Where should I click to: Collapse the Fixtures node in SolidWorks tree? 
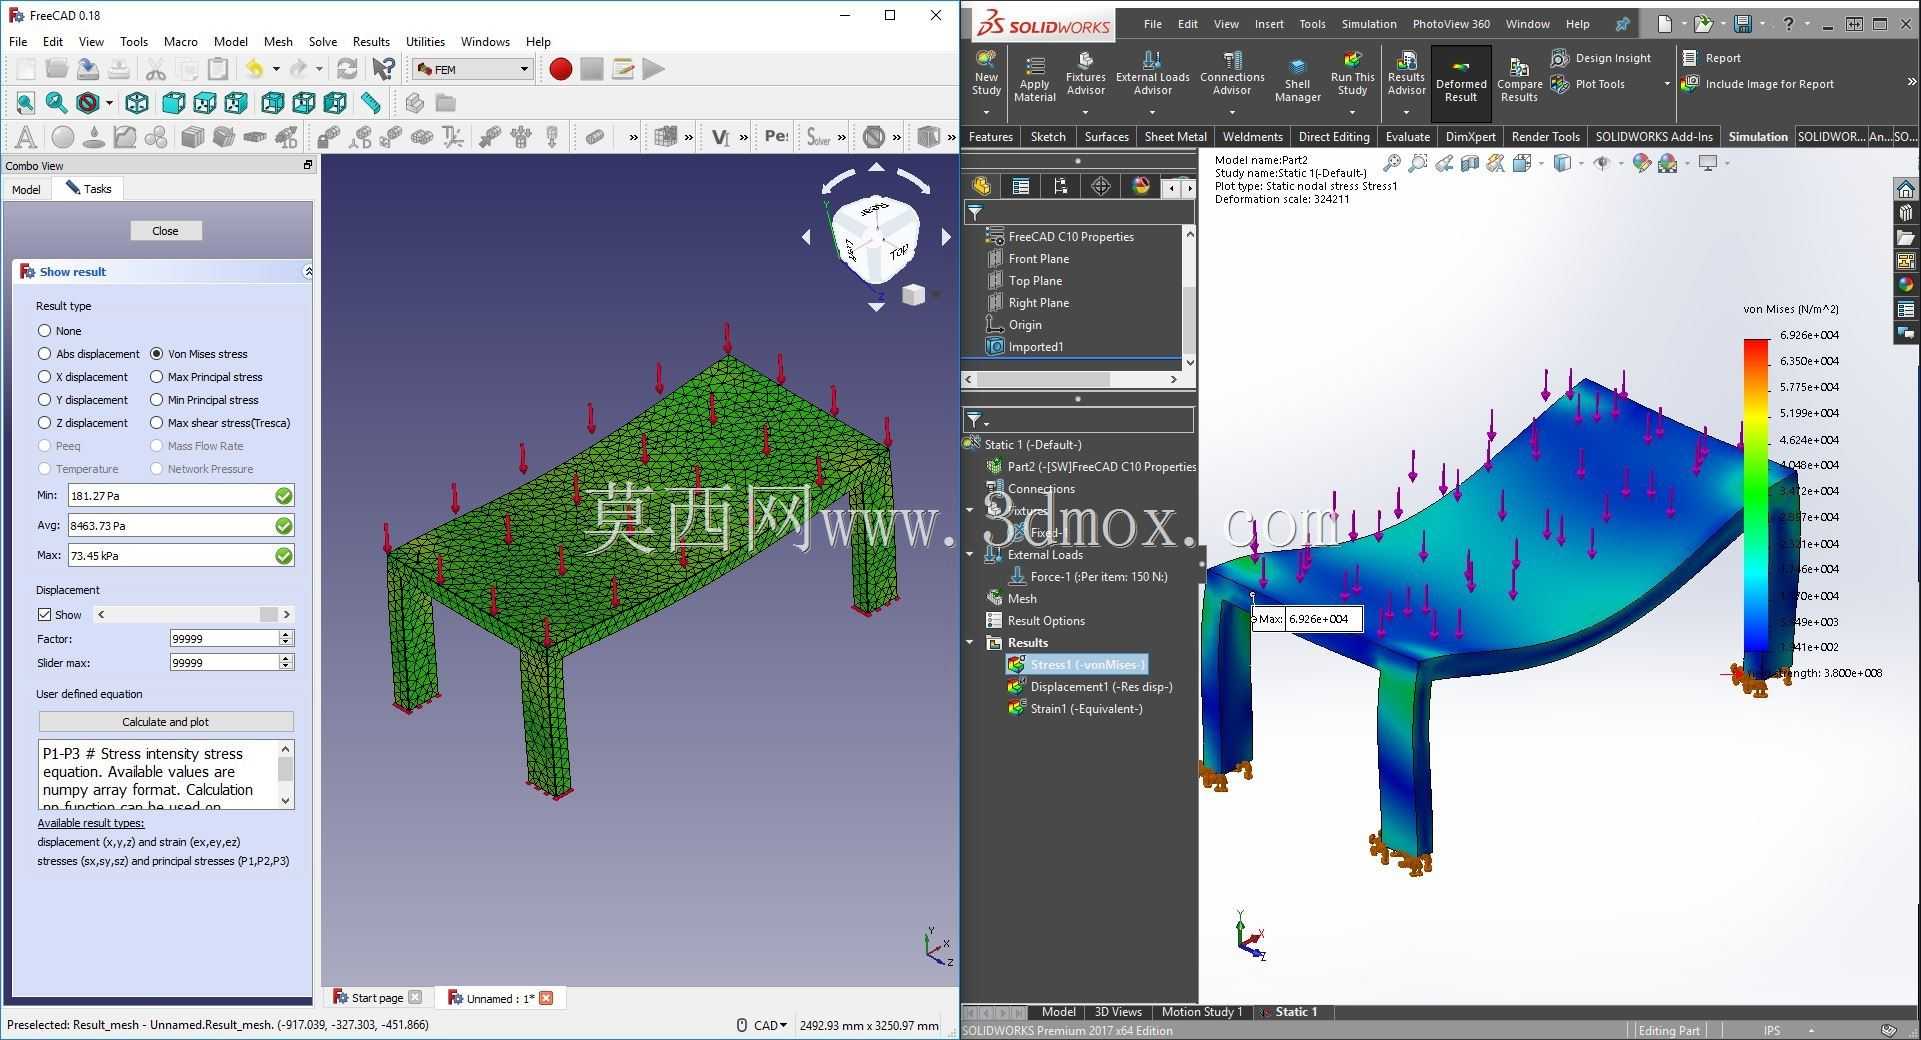pyautogui.click(x=969, y=511)
